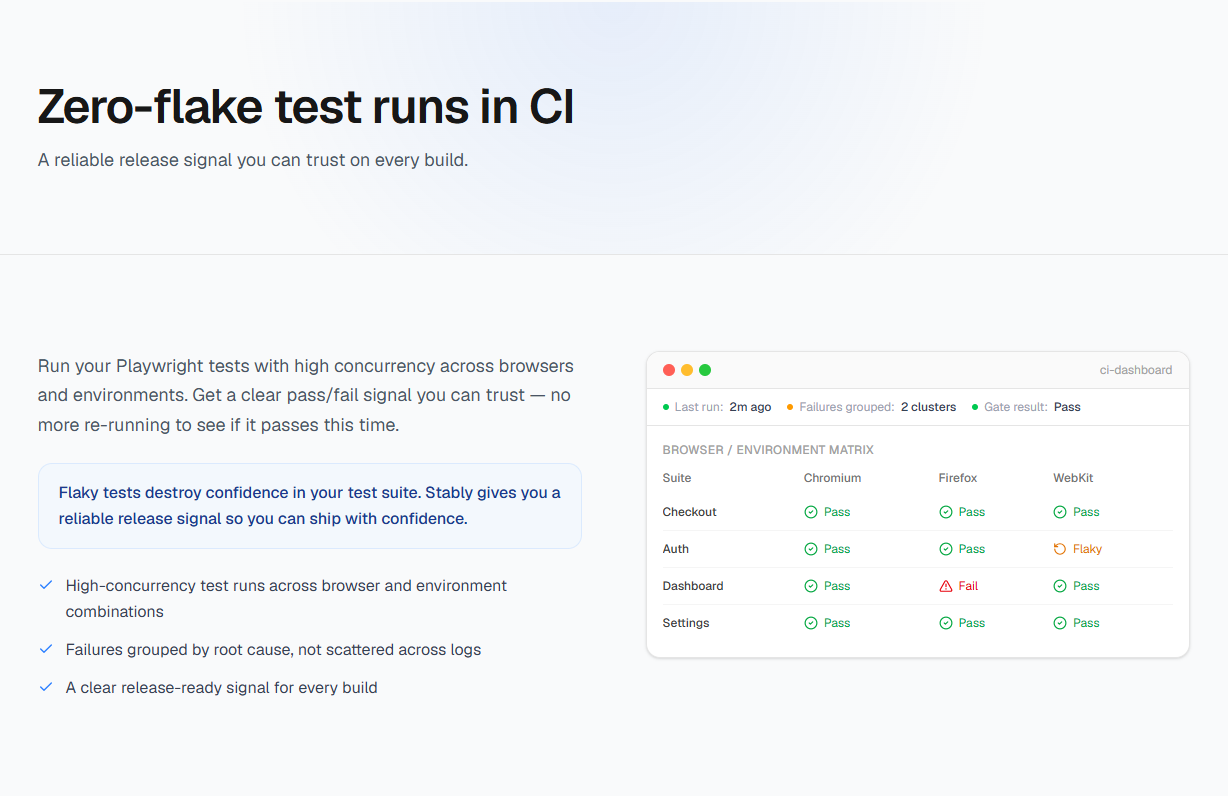1228x796 pixels.
Task: Select the Chromium column header
Action: click(x=832, y=478)
